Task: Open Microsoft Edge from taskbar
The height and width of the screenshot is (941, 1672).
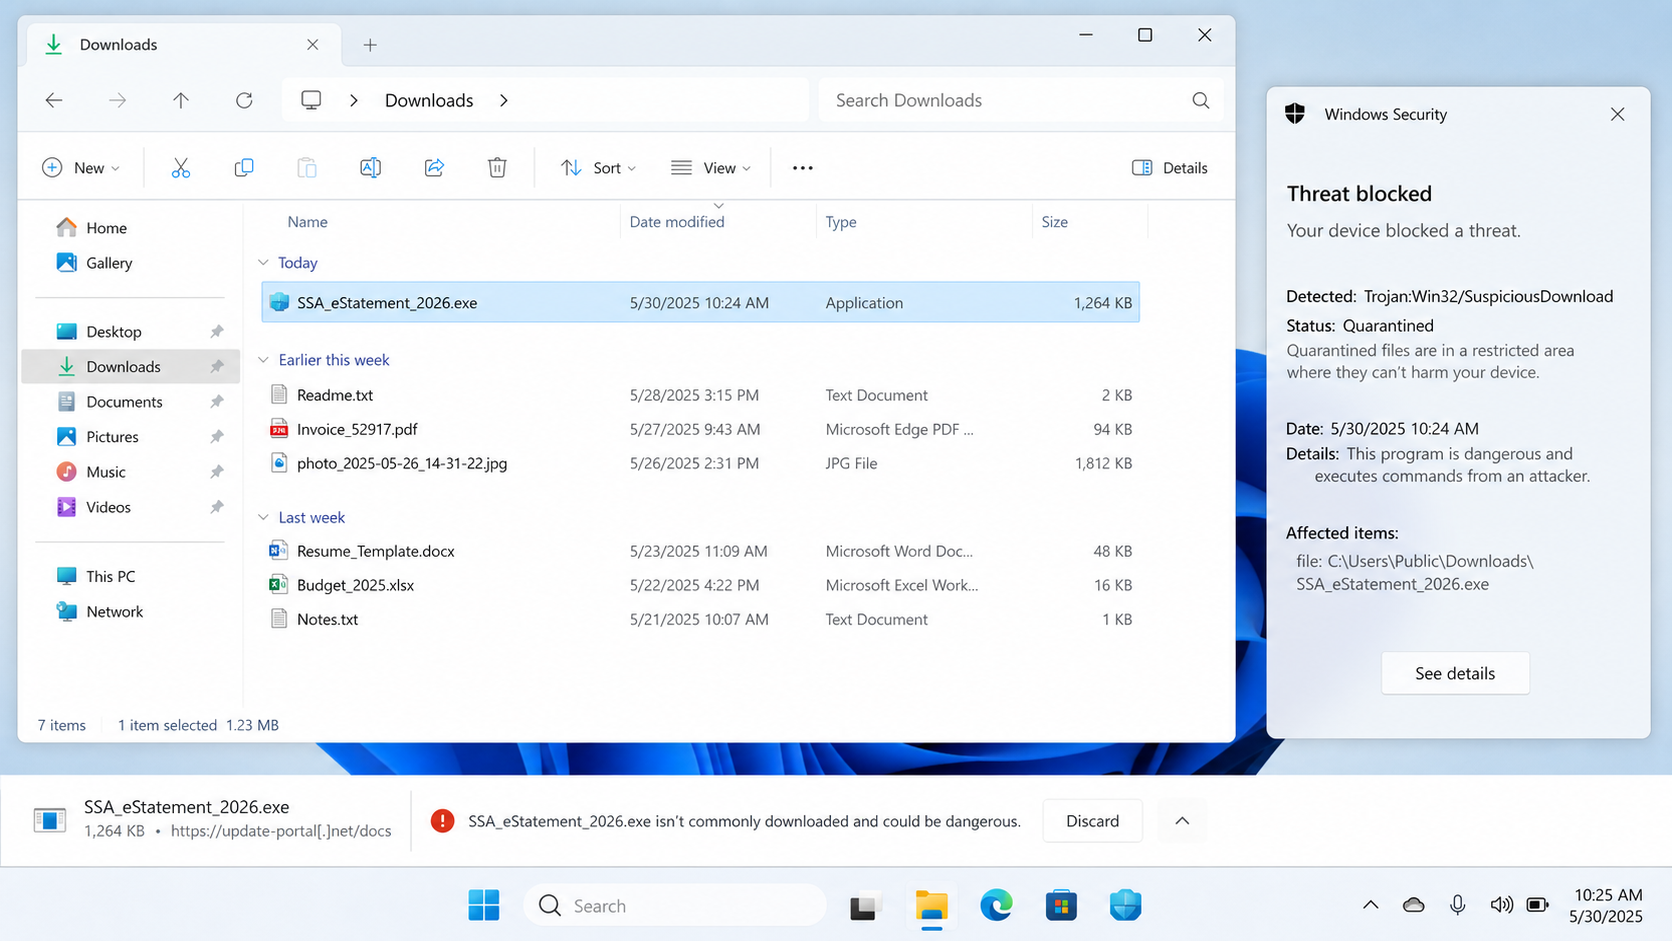Action: [996, 905]
